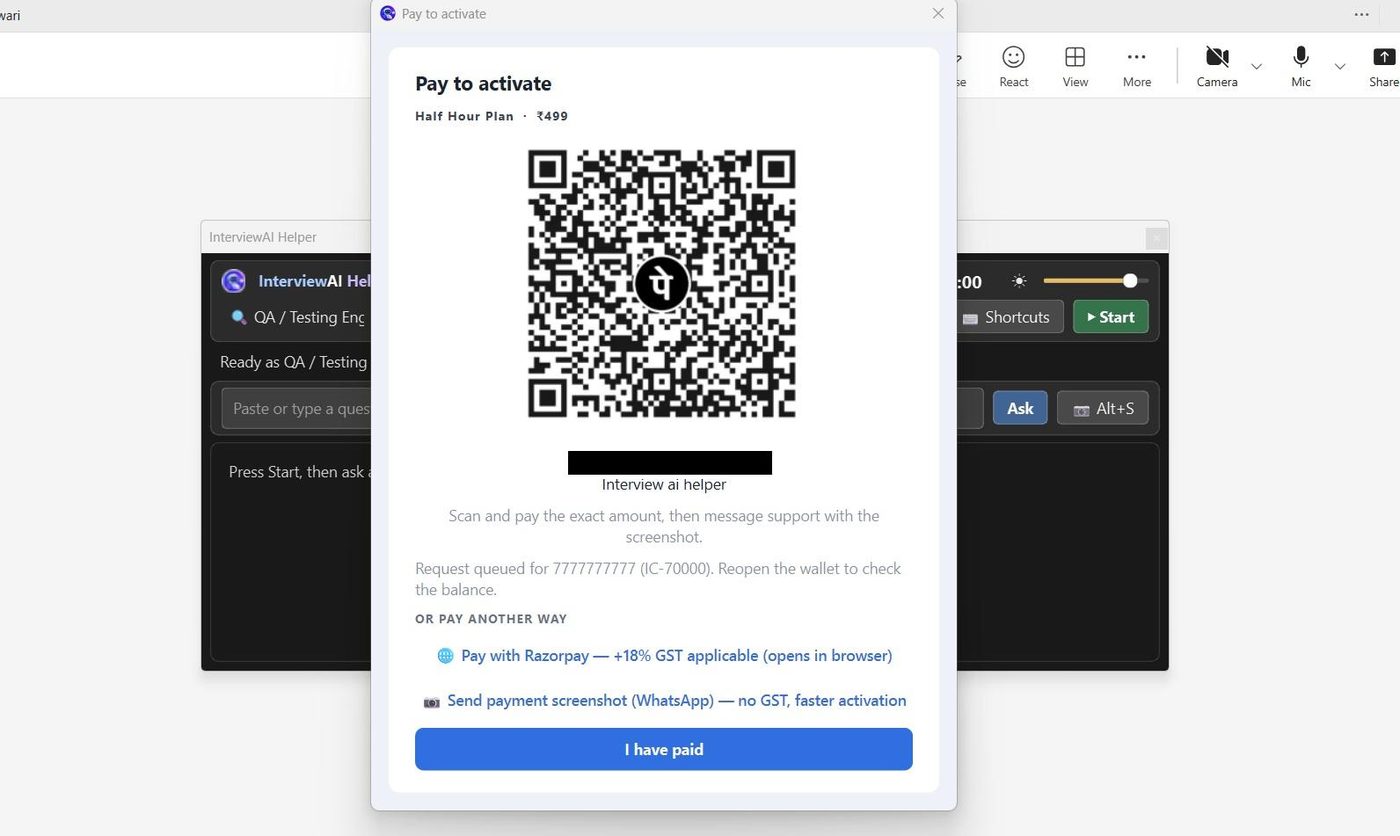Expand the Camera options dropdown arrow
The width and height of the screenshot is (1400, 836).
click(1257, 67)
